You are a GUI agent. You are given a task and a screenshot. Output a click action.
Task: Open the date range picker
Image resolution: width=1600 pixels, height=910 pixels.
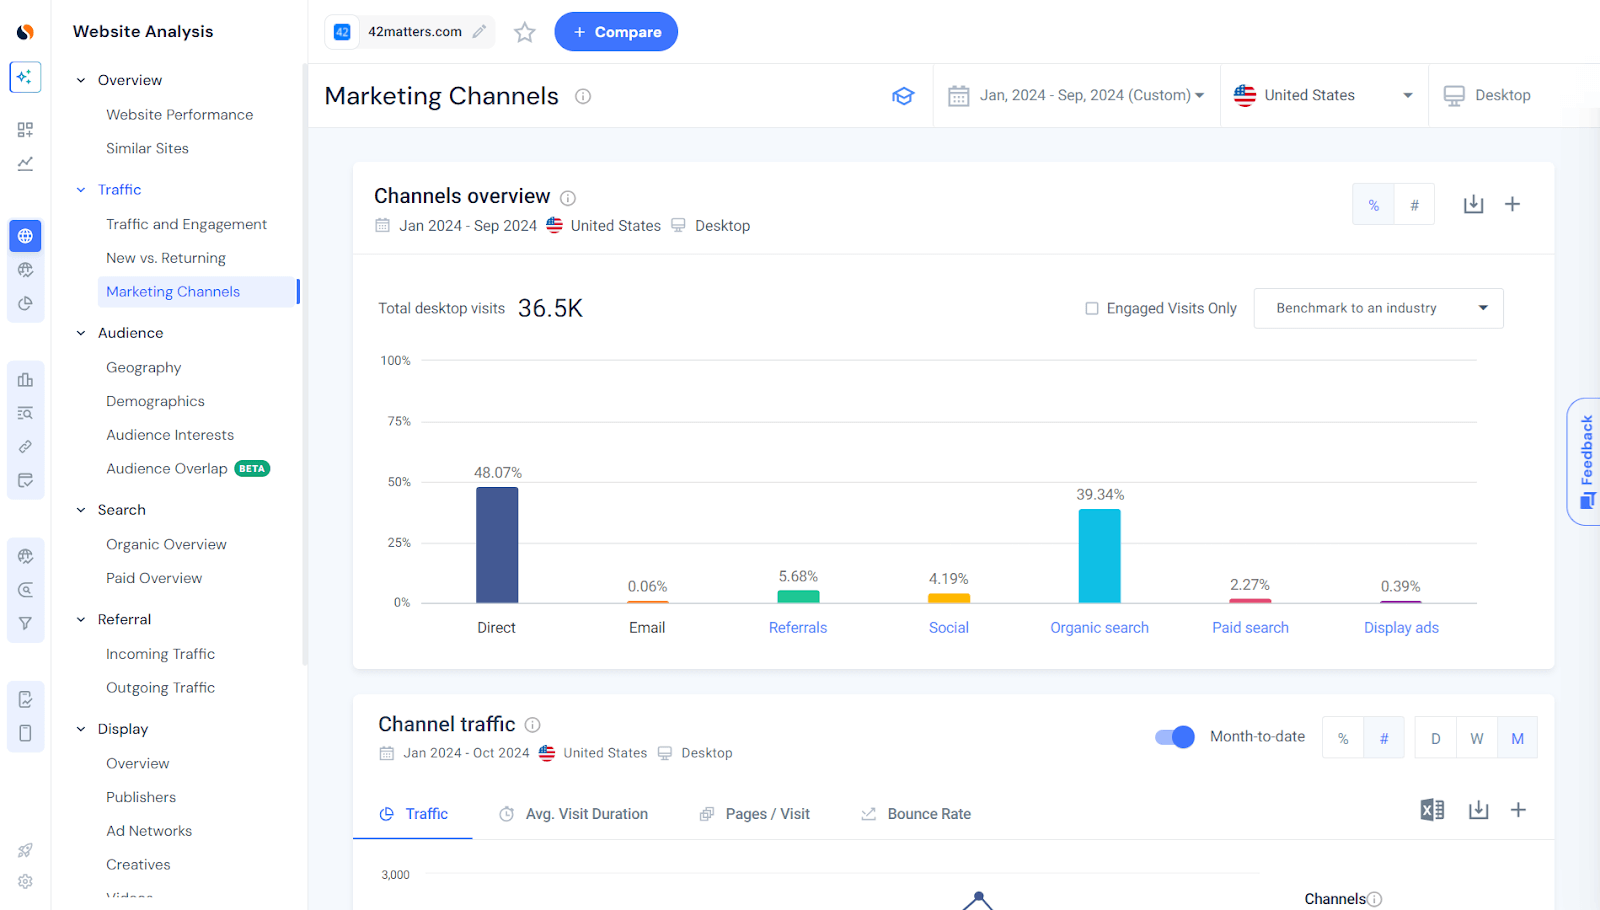tap(1076, 95)
